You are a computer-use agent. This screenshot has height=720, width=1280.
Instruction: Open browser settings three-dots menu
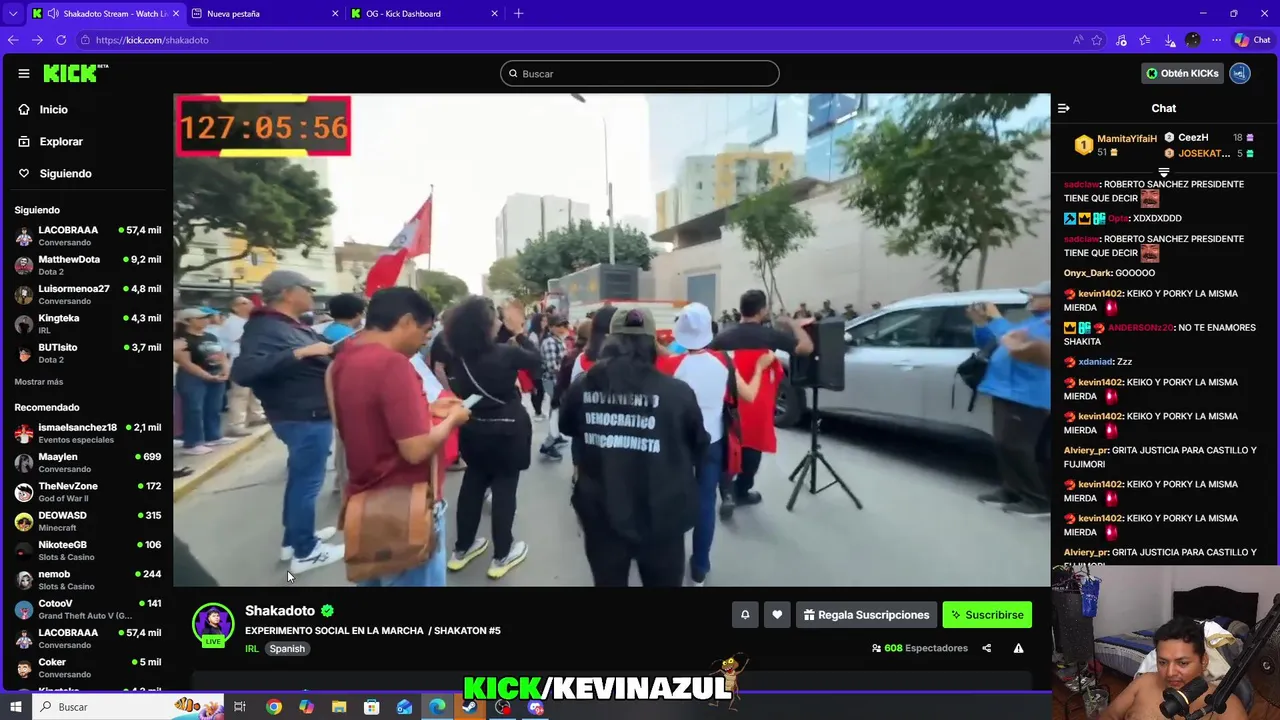click(x=1216, y=40)
